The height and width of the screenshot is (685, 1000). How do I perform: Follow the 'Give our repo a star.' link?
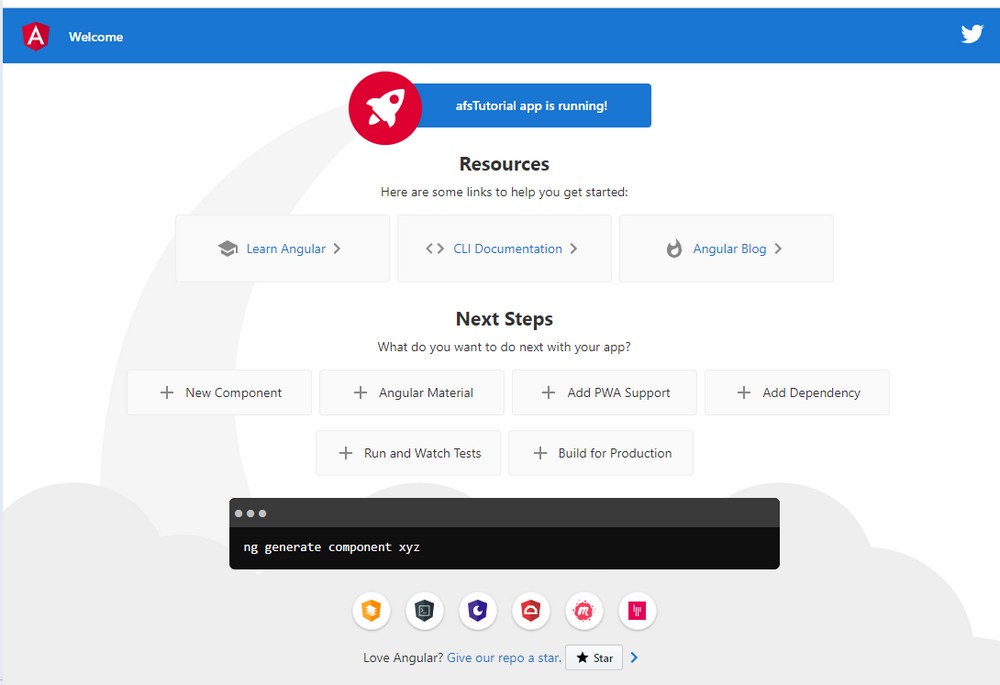tap(504, 658)
